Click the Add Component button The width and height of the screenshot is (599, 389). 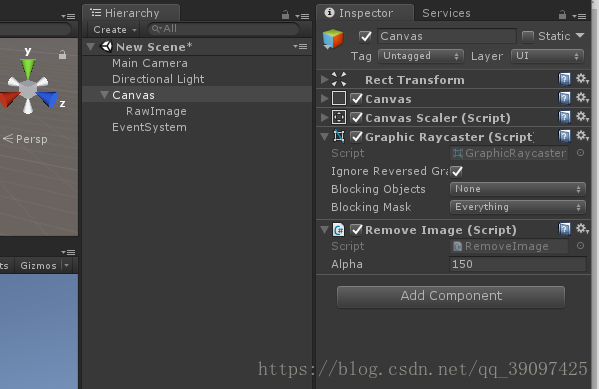coord(451,297)
